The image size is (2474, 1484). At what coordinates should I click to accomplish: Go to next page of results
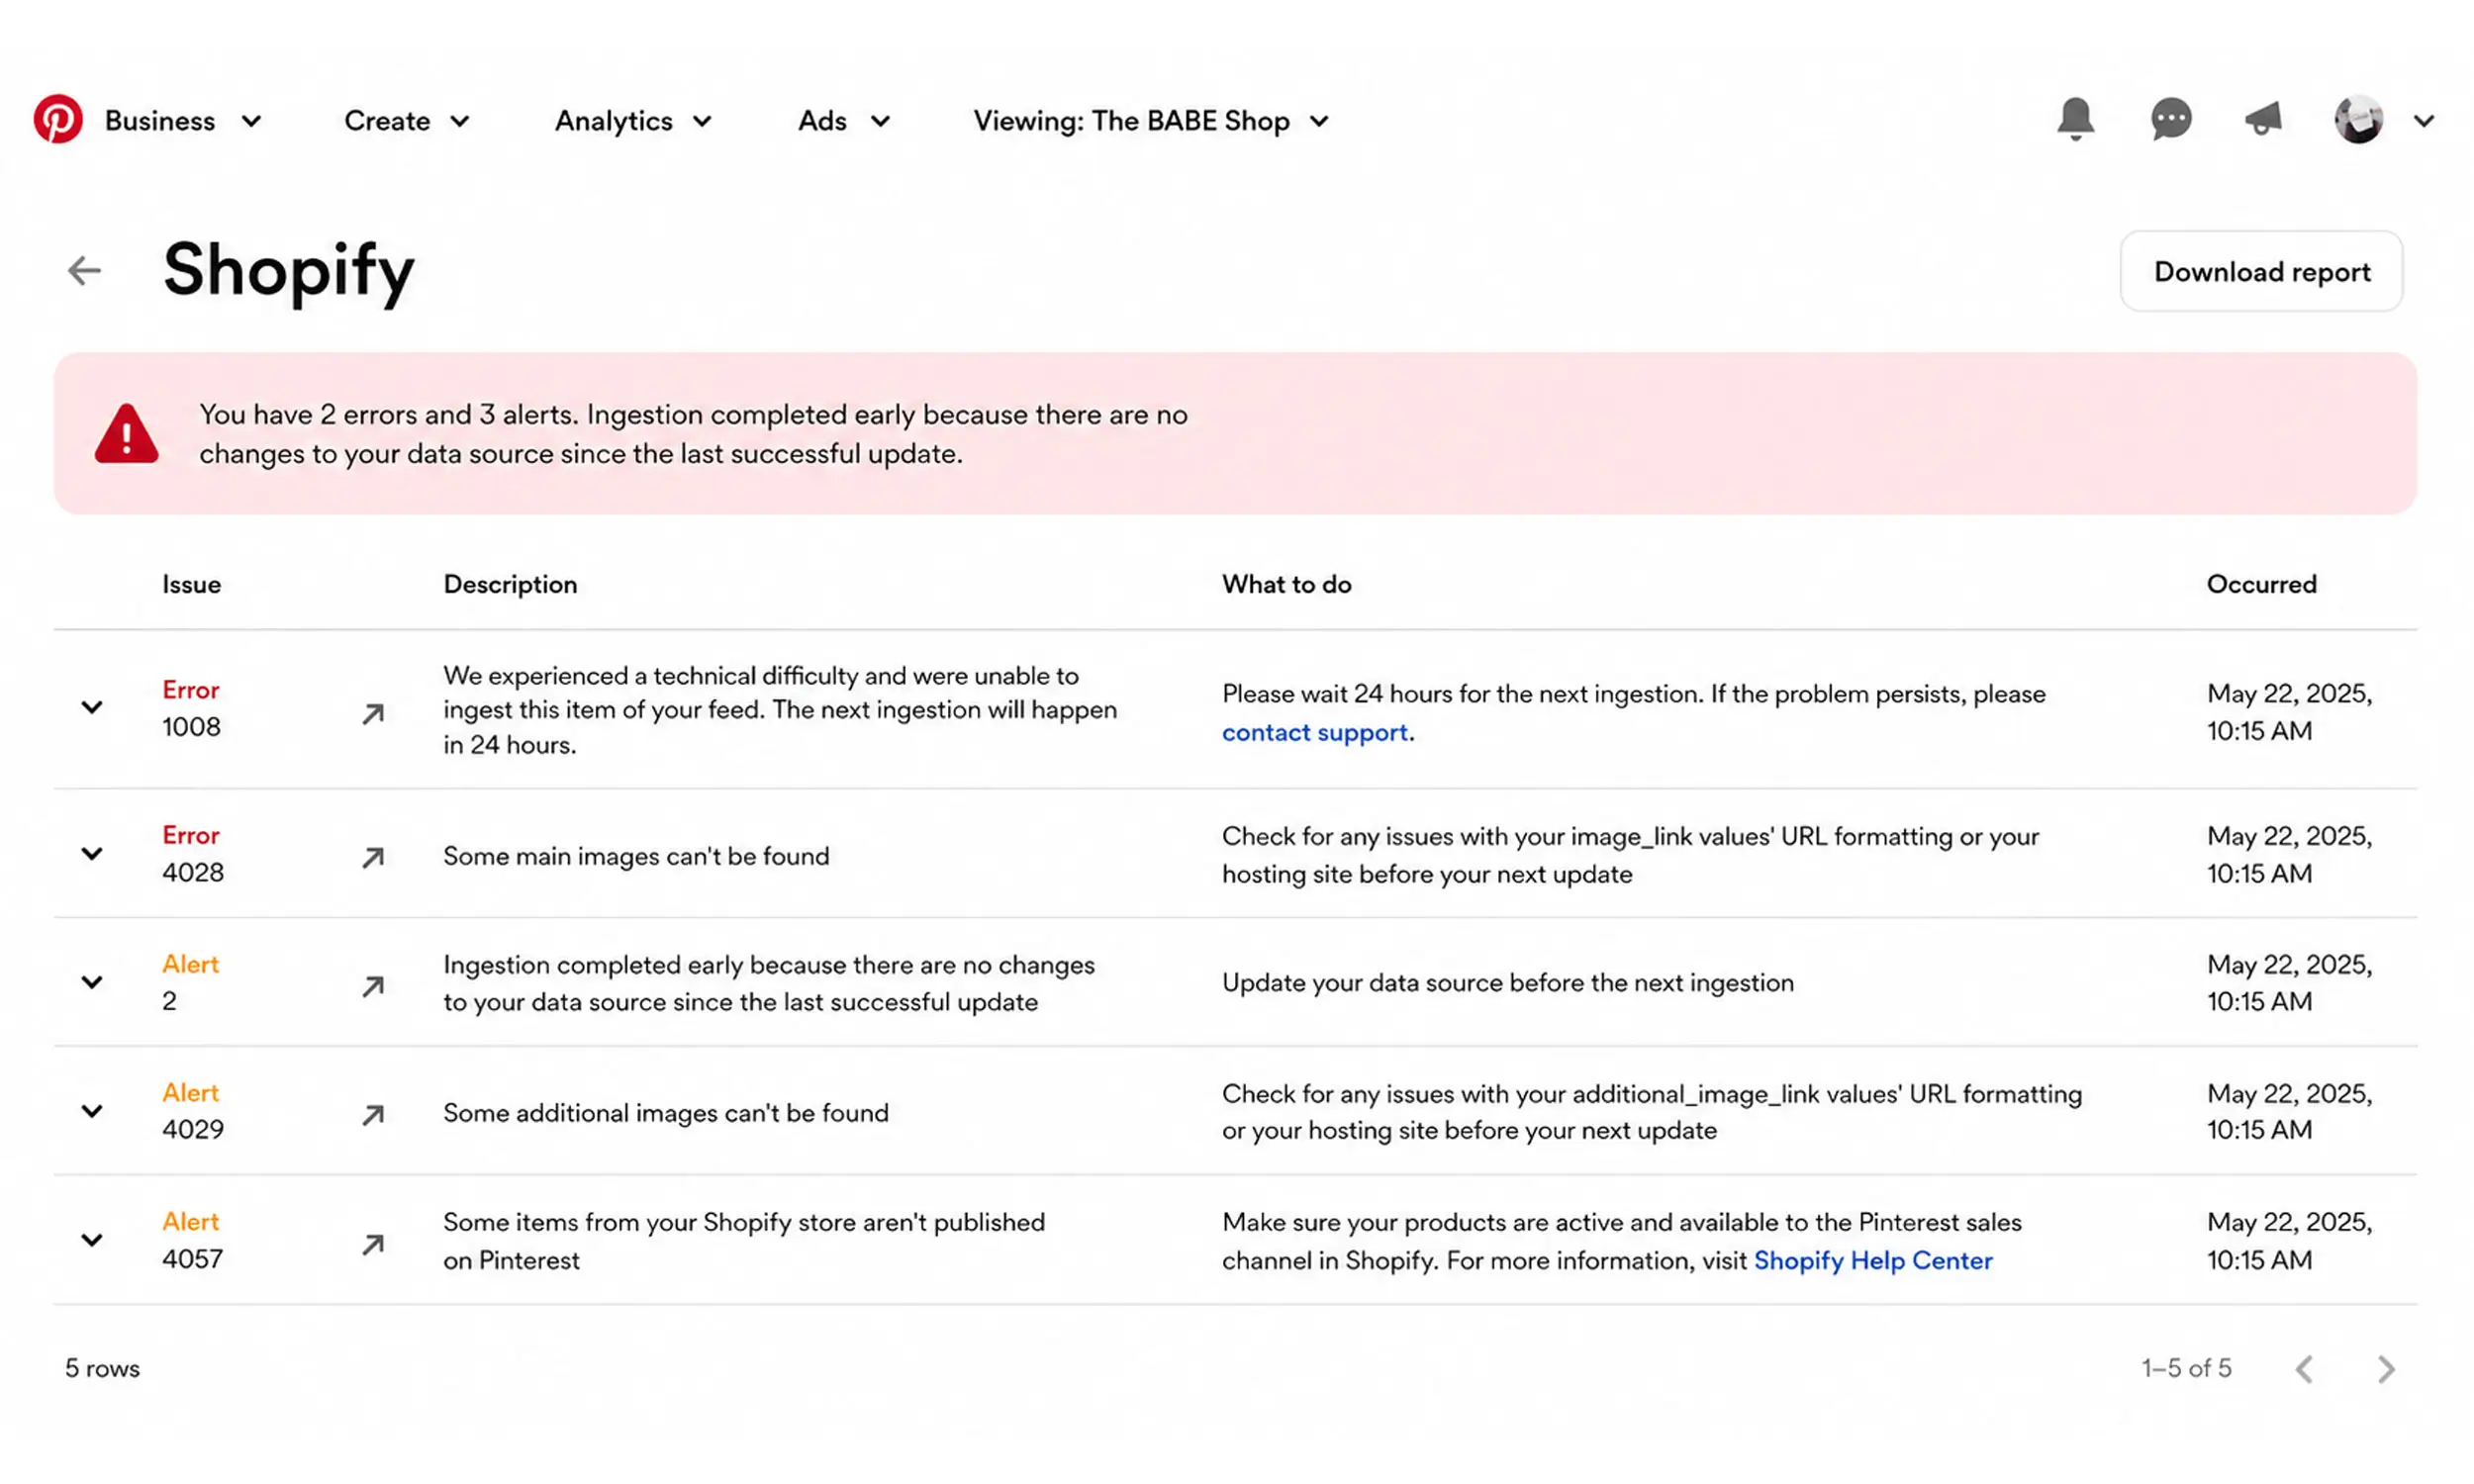click(x=2386, y=1369)
